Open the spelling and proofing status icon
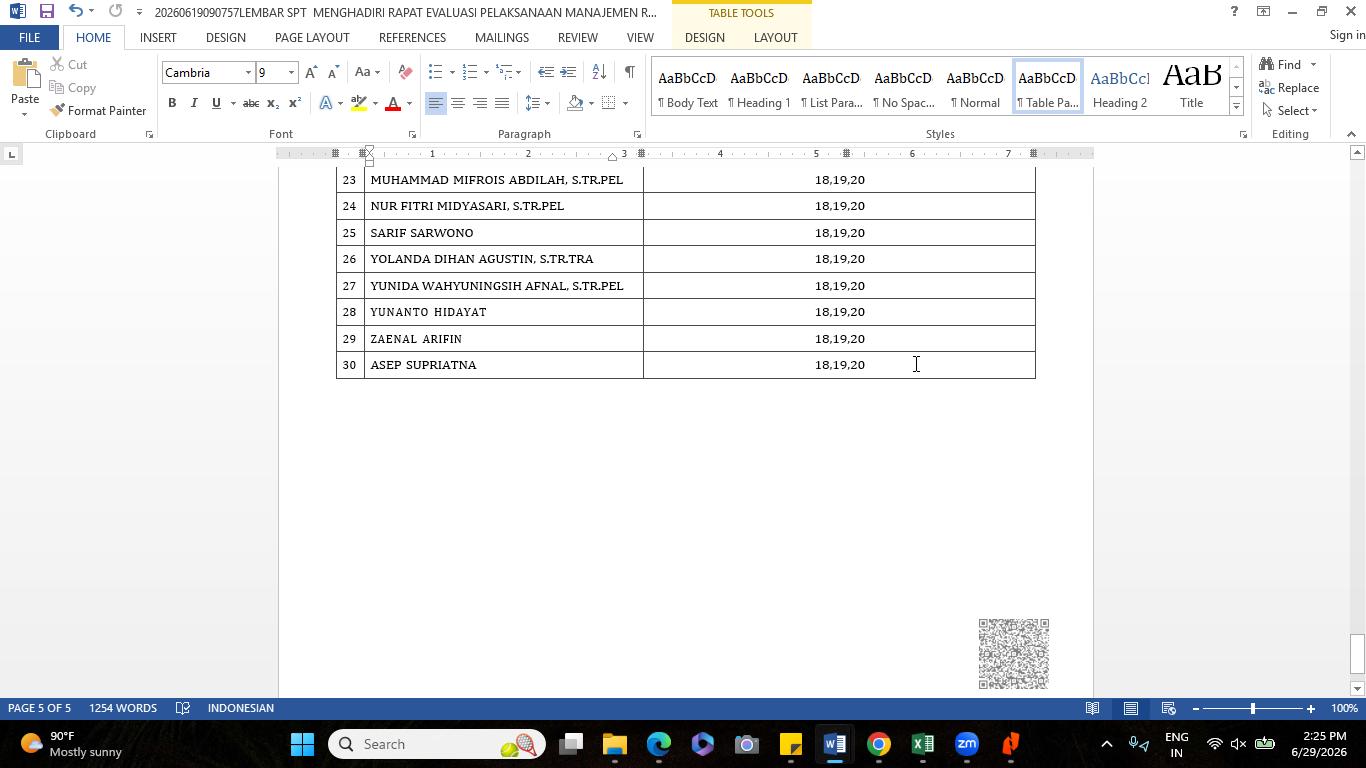Viewport: 1366px width, 768px height. coord(183,708)
